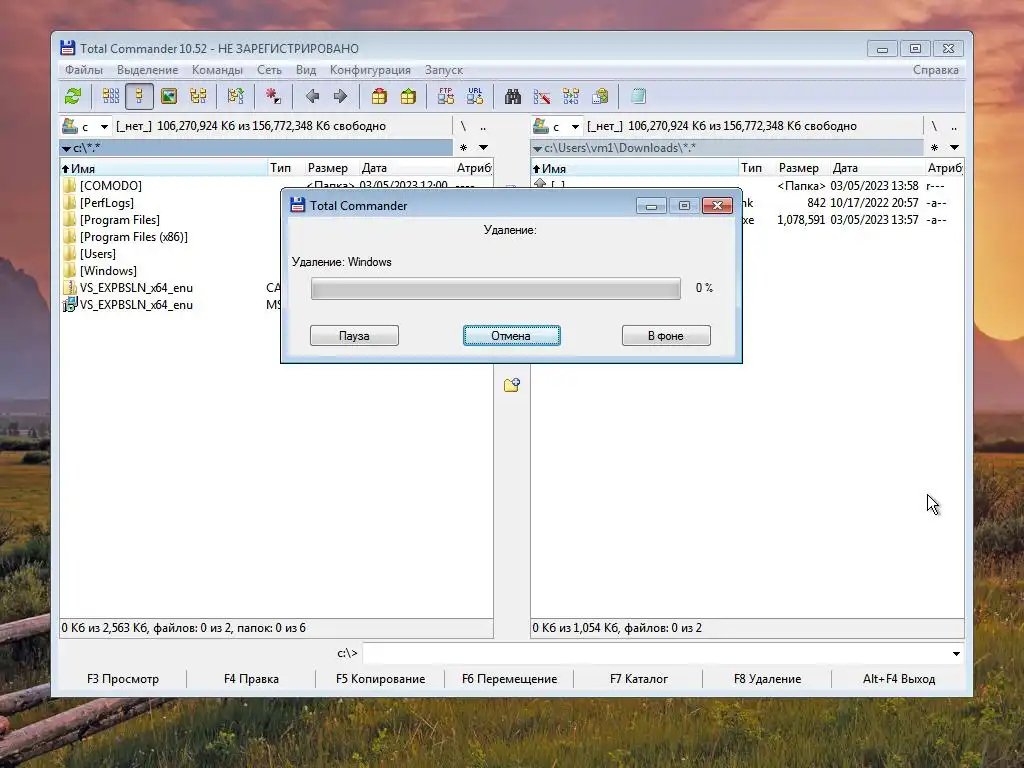The image size is (1024, 768).
Task: Click F8 Удаление button
Action: pos(767,679)
